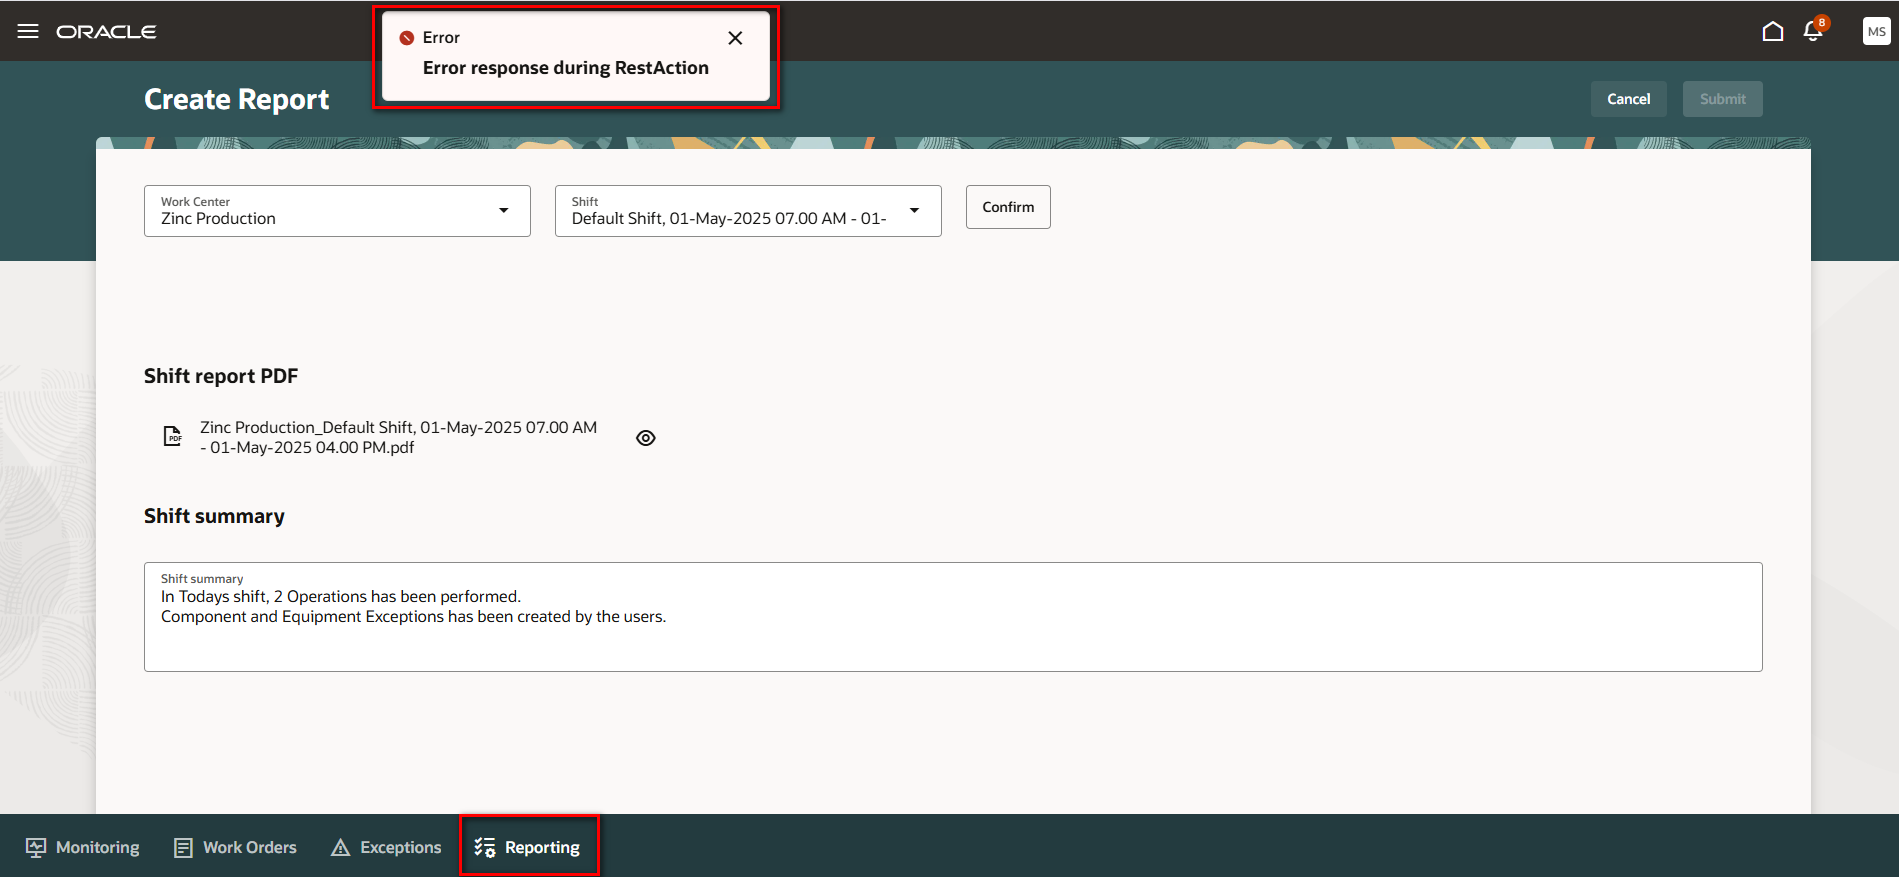Open the notifications bell
Viewport: 1899px width, 877px height.
click(x=1813, y=31)
